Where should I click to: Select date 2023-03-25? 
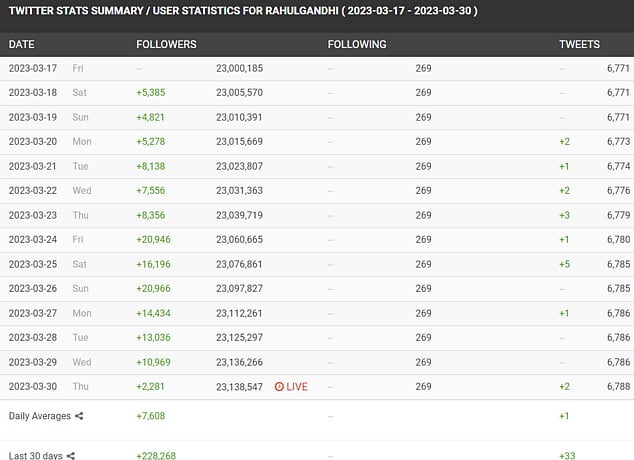click(x=33, y=264)
